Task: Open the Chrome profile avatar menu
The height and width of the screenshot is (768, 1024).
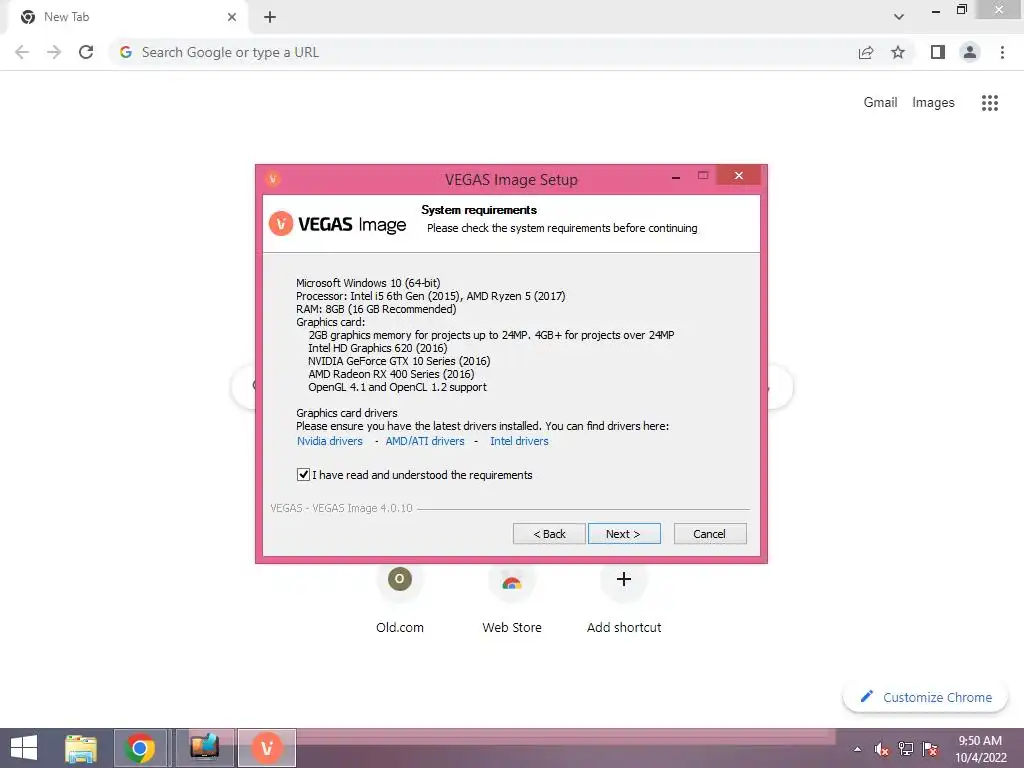Action: click(970, 52)
